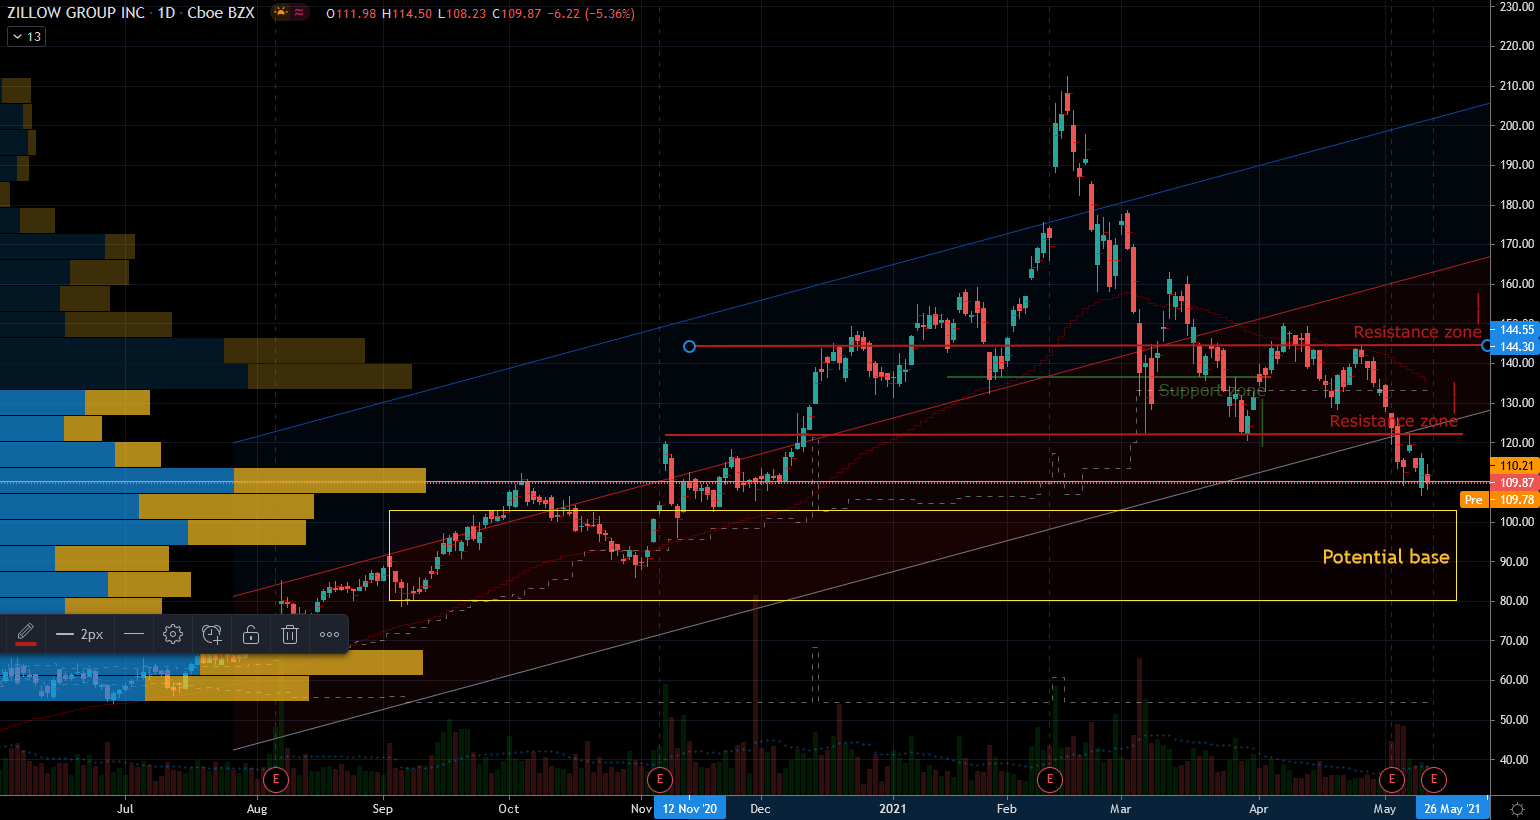Click the 12 Nov '20 date label

click(690, 808)
